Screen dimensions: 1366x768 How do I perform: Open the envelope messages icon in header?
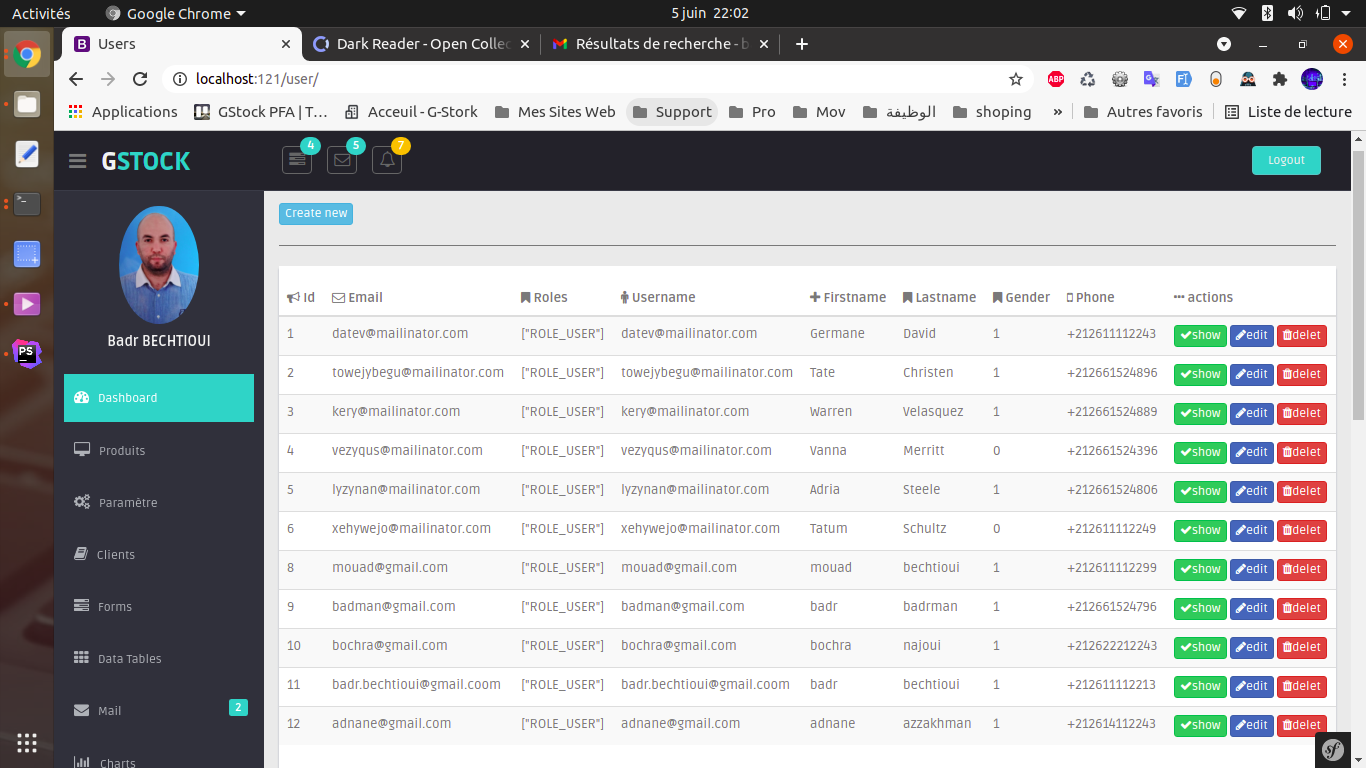point(341,160)
